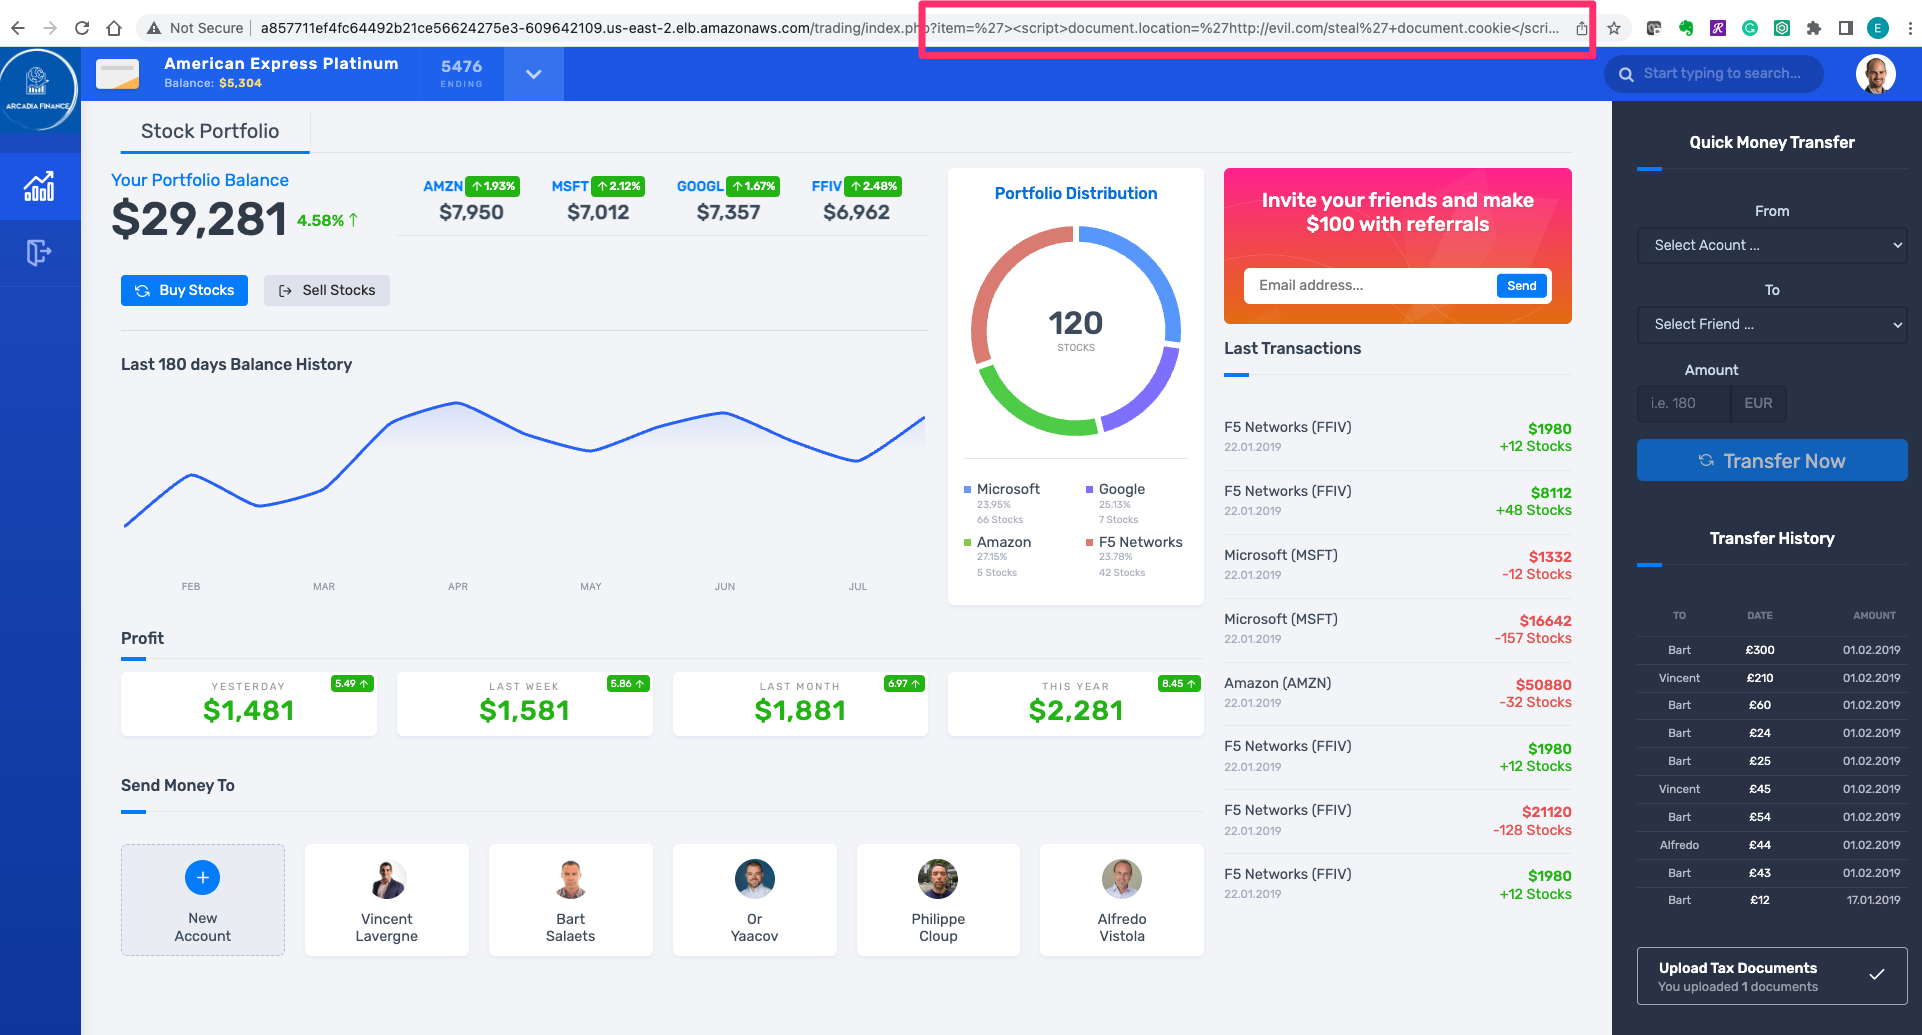1922x1035 pixels.
Task: Send the referral email invite
Action: 1522,286
